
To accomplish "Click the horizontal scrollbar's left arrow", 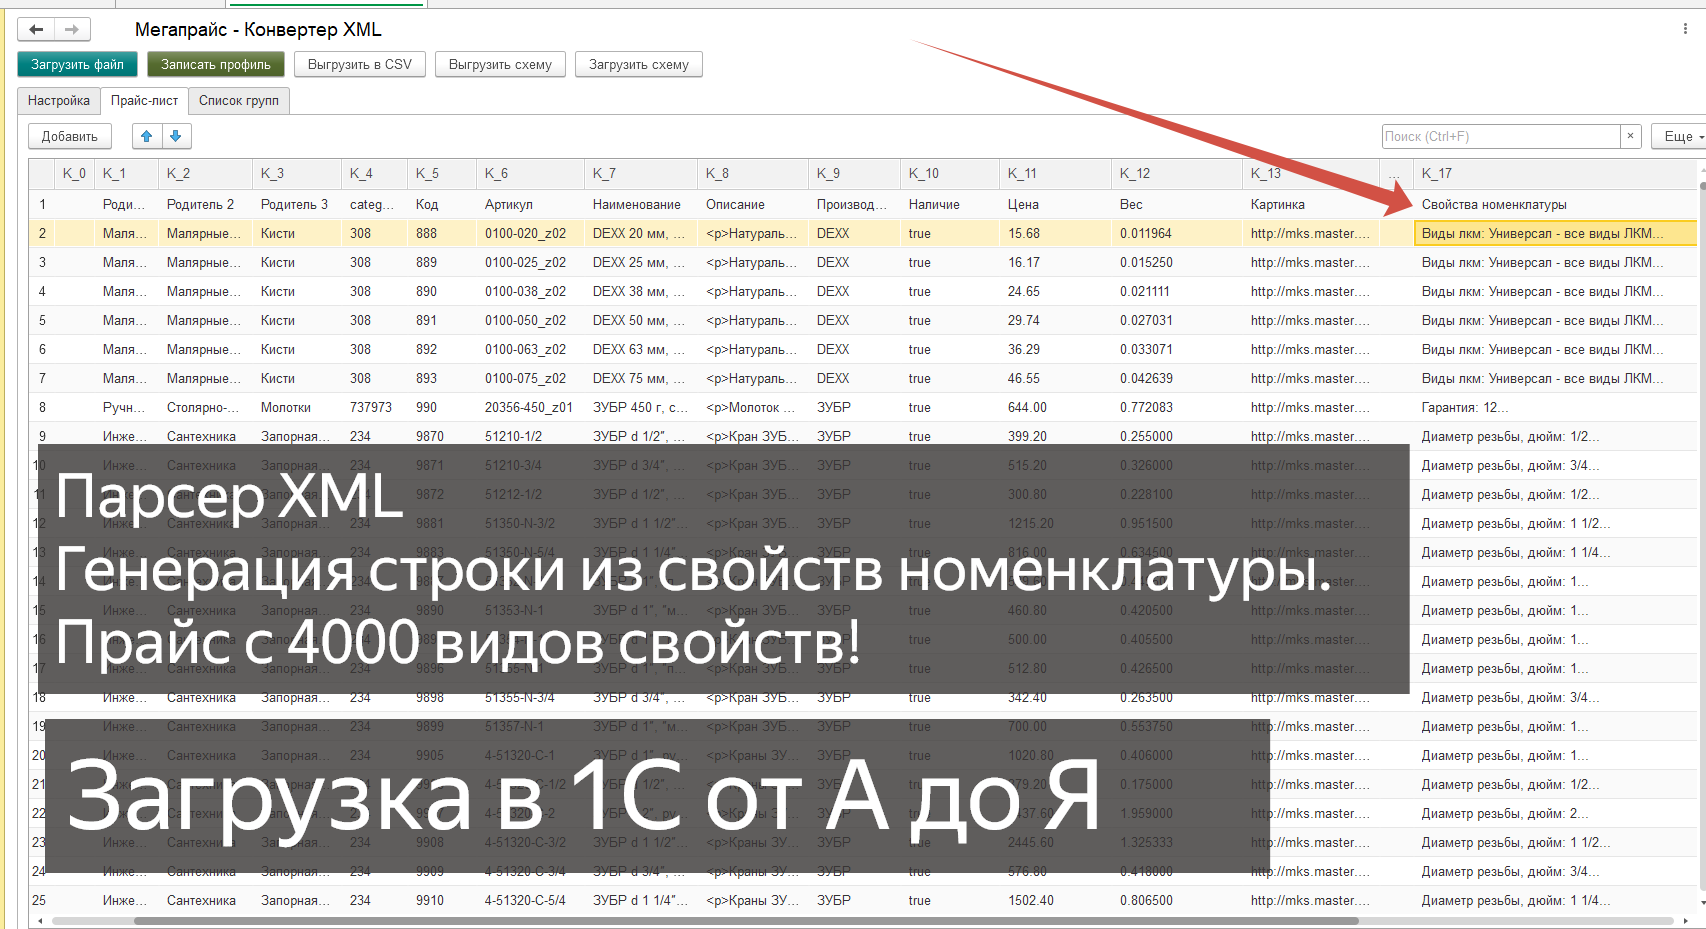I will pos(40,921).
